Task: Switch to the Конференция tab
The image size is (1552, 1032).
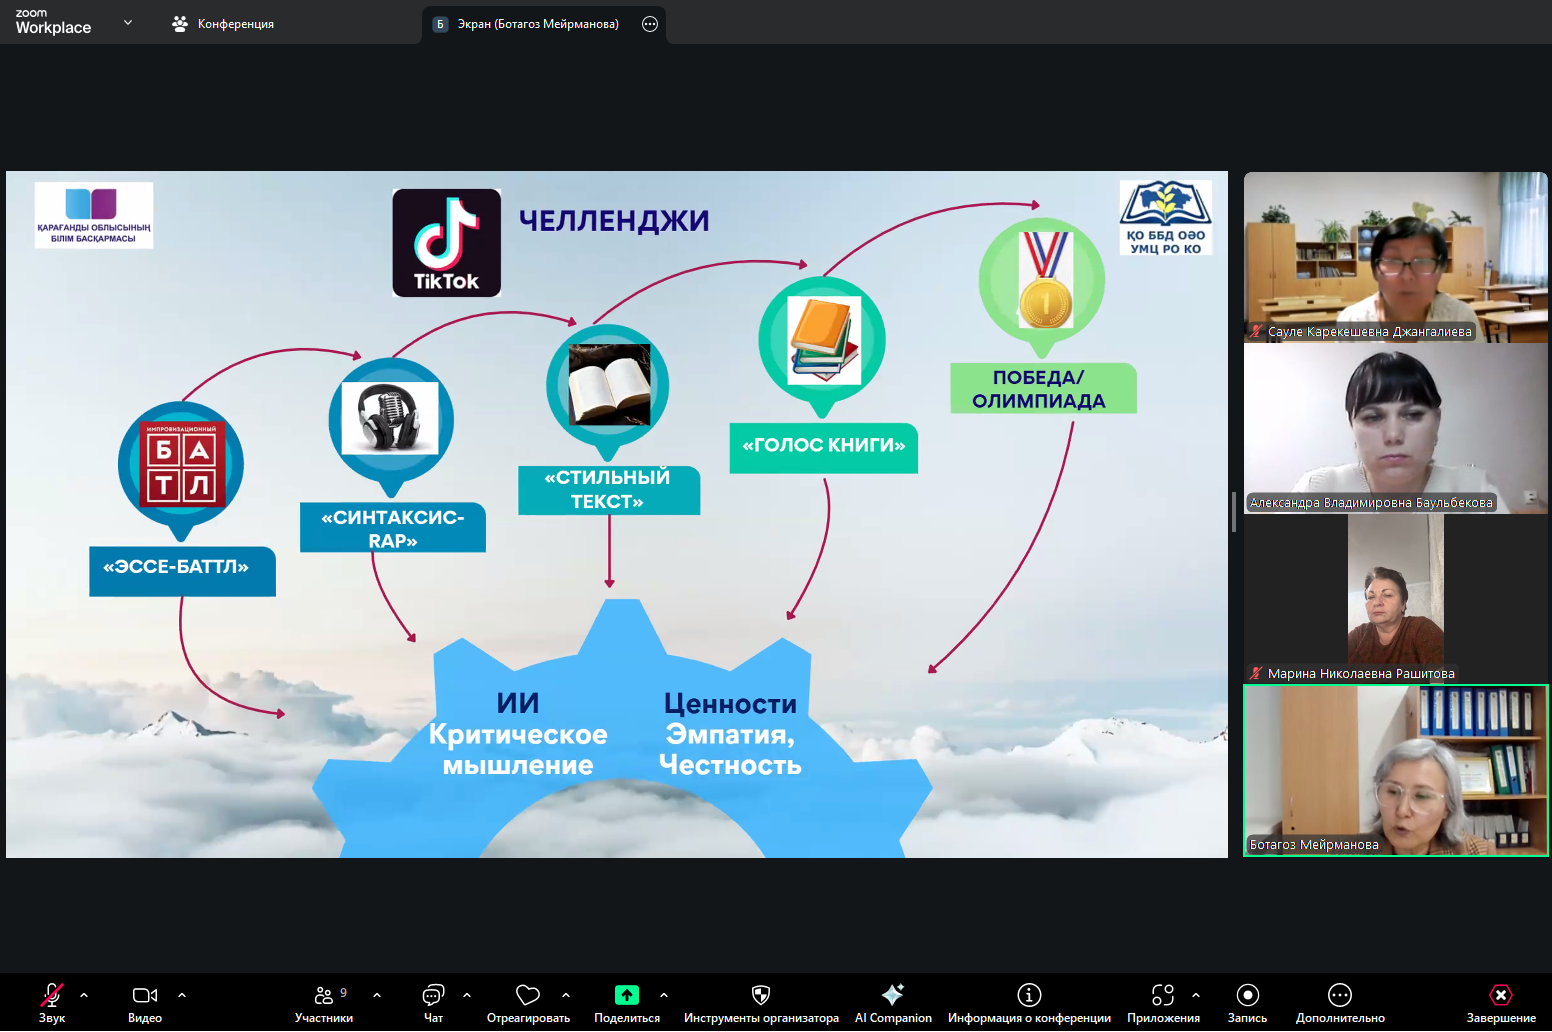Action: pos(223,24)
